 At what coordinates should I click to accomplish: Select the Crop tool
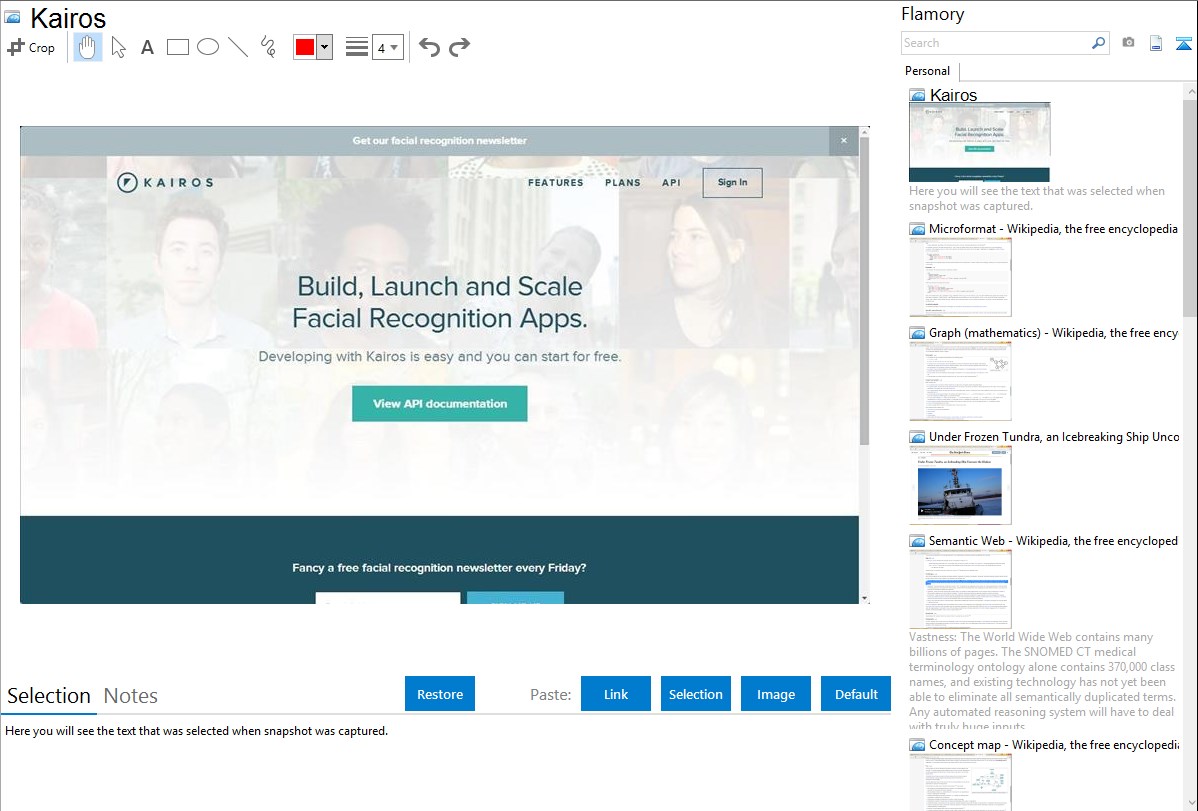click(31, 47)
